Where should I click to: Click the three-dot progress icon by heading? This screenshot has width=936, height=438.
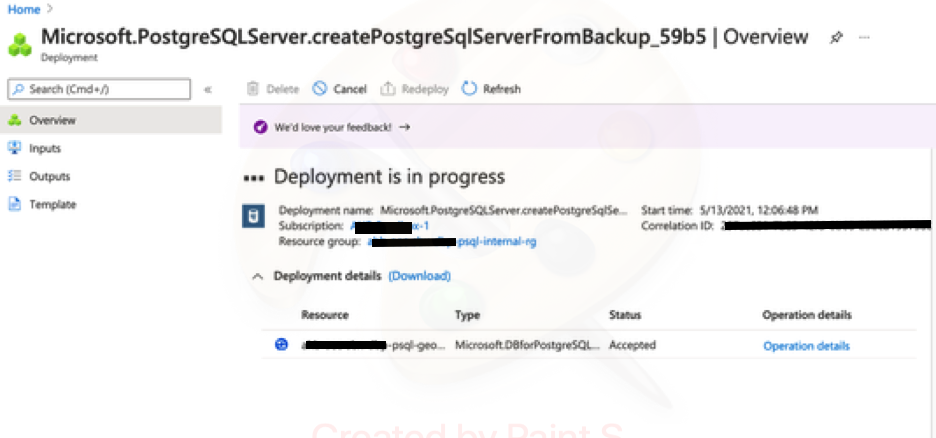pos(254,178)
